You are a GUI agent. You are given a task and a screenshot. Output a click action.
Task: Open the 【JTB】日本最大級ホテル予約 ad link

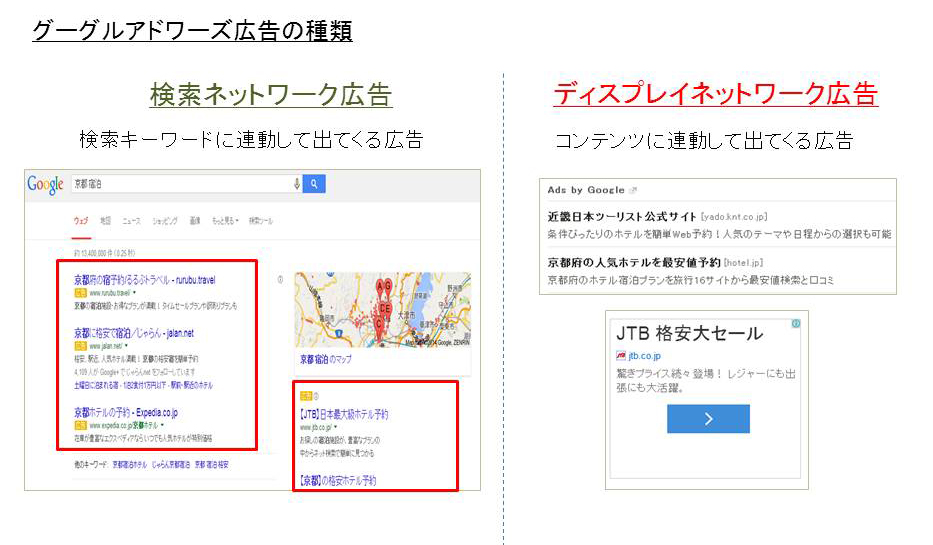click(x=344, y=414)
